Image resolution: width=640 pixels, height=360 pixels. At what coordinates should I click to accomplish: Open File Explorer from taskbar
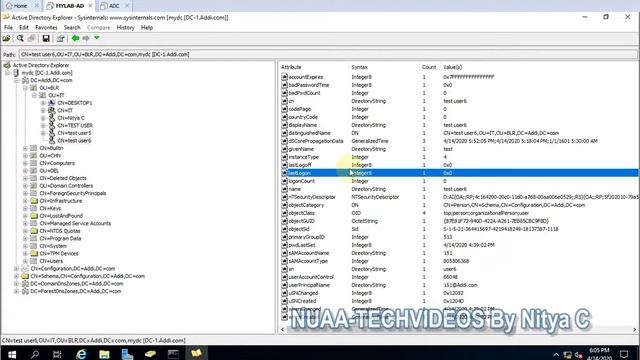click(104, 354)
